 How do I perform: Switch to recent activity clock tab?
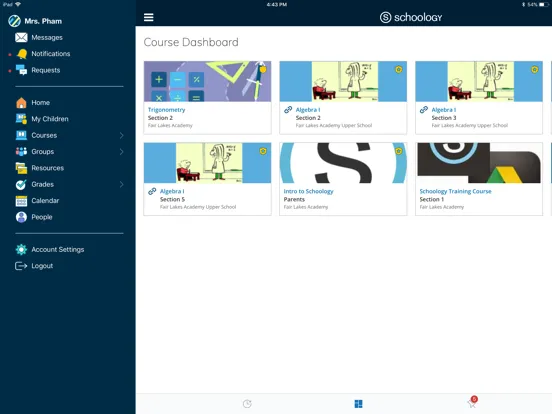(247, 404)
